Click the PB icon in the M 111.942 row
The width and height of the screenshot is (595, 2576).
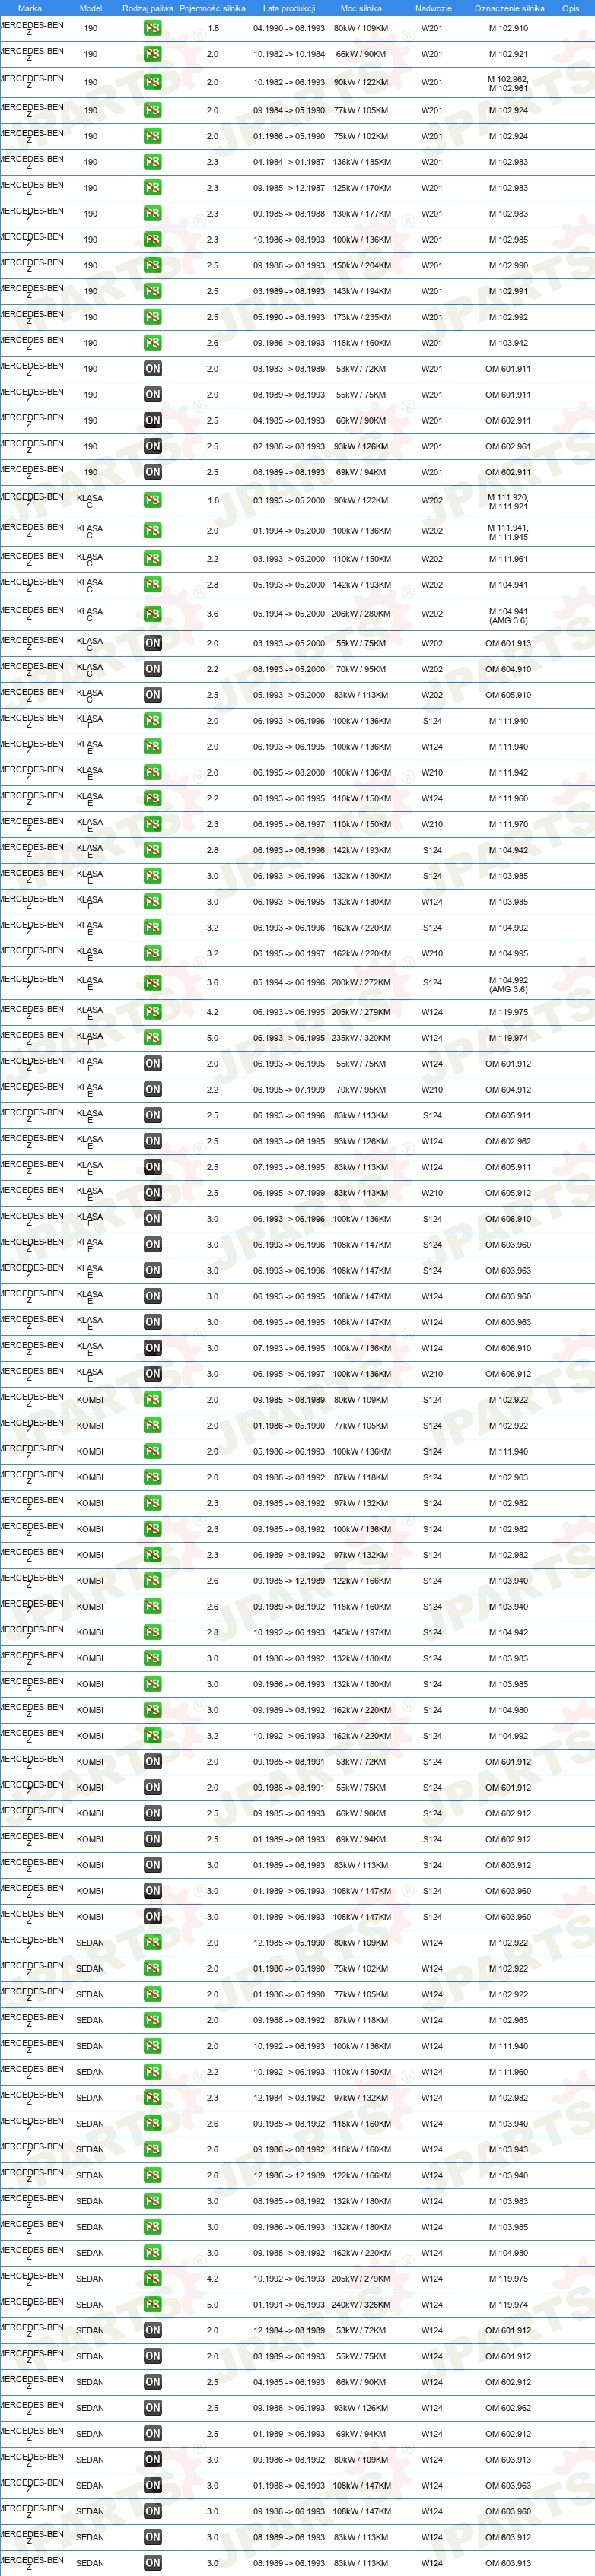[152, 772]
